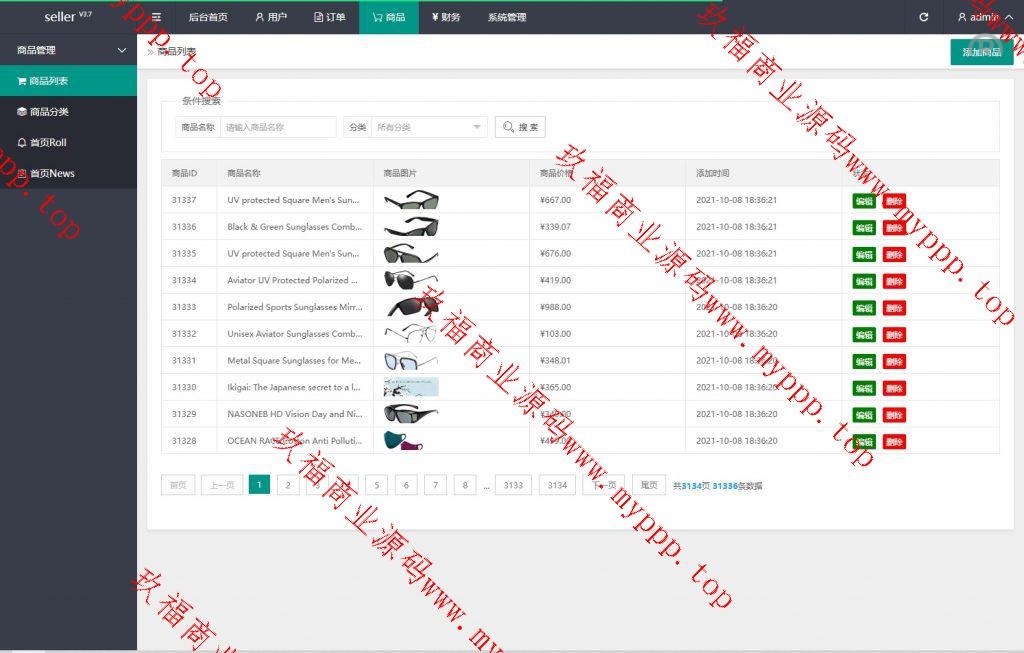Switch to the 订单 tab
Image resolution: width=1024 pixels, height=653 pixels.
tap(329, 17)
